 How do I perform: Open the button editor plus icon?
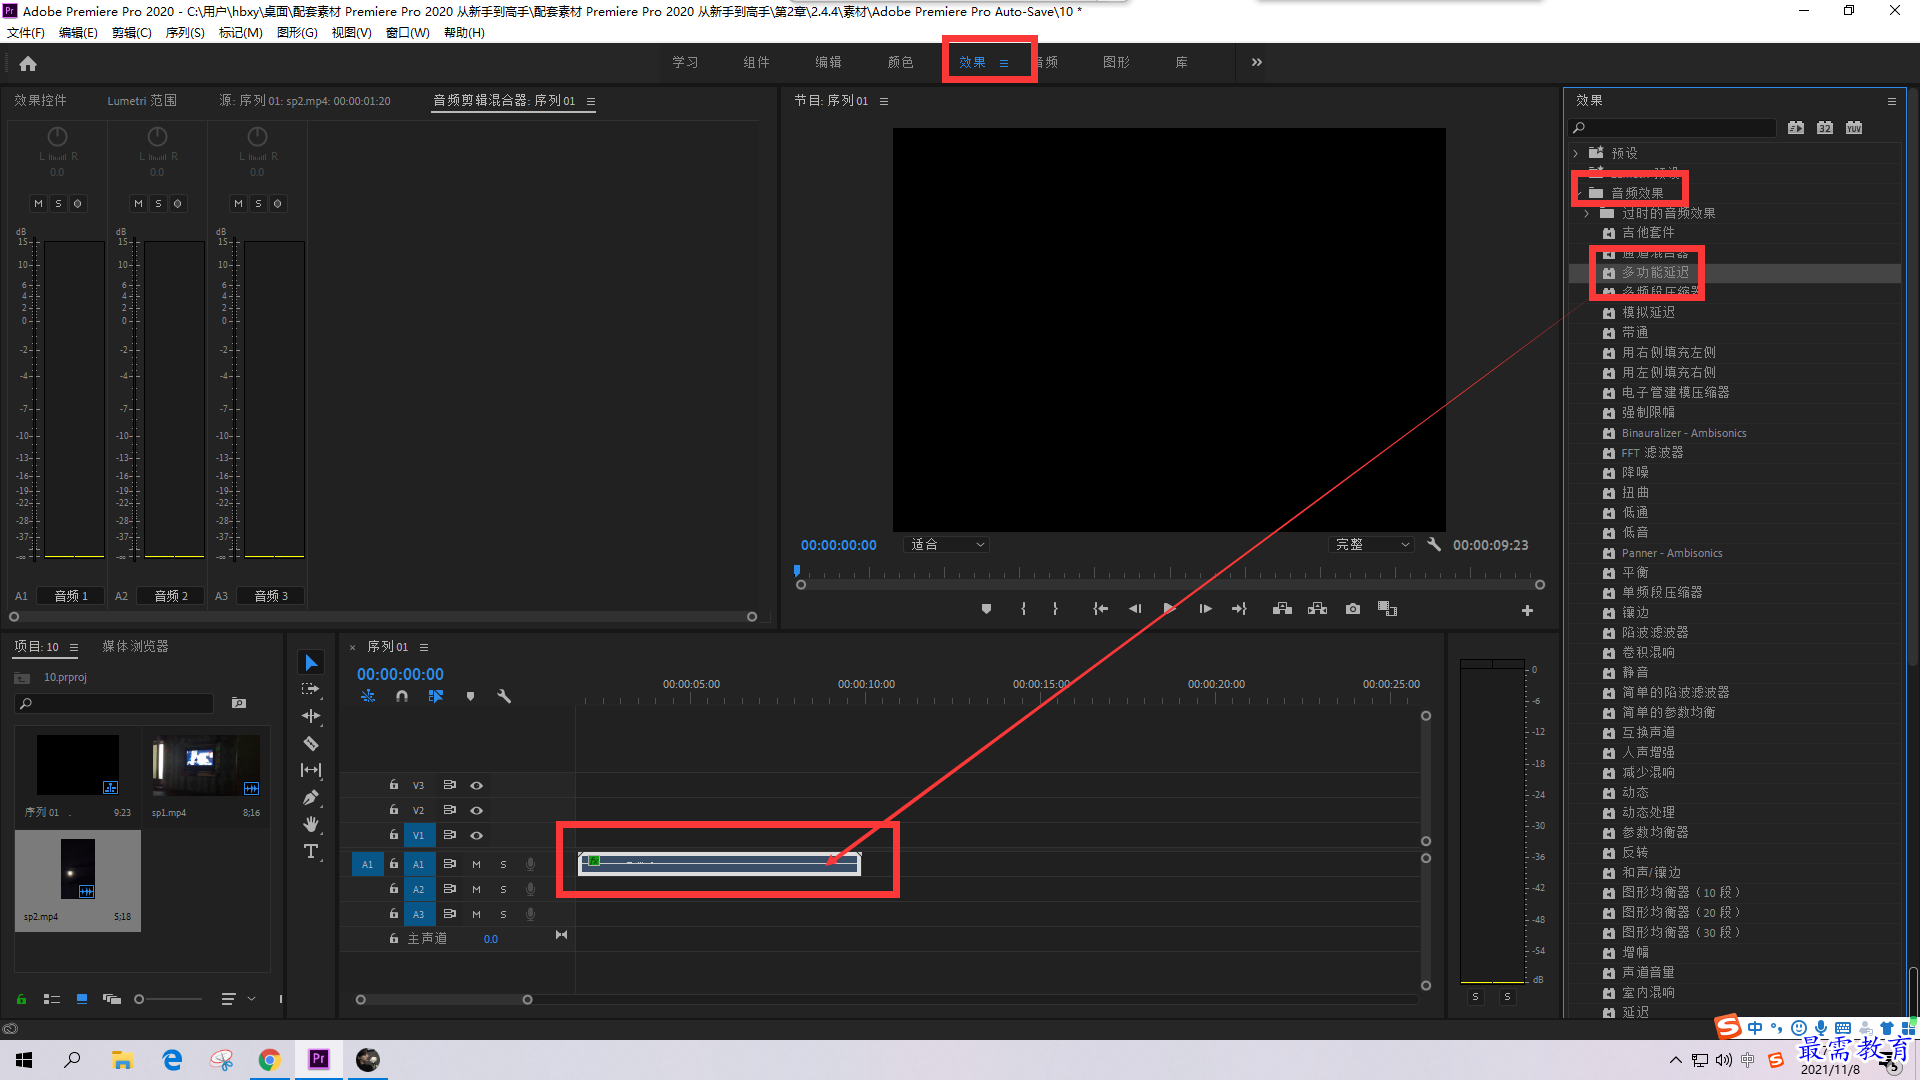pyautogui.click(x=1527, y=610)
